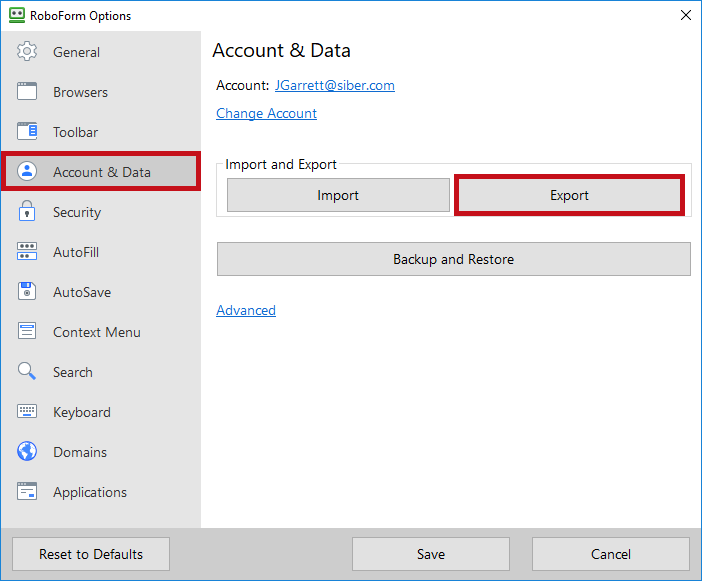This screenshot has height=581, width=702.
Task: Open the Context Menu settings page
Action: [x=96, y=332]
